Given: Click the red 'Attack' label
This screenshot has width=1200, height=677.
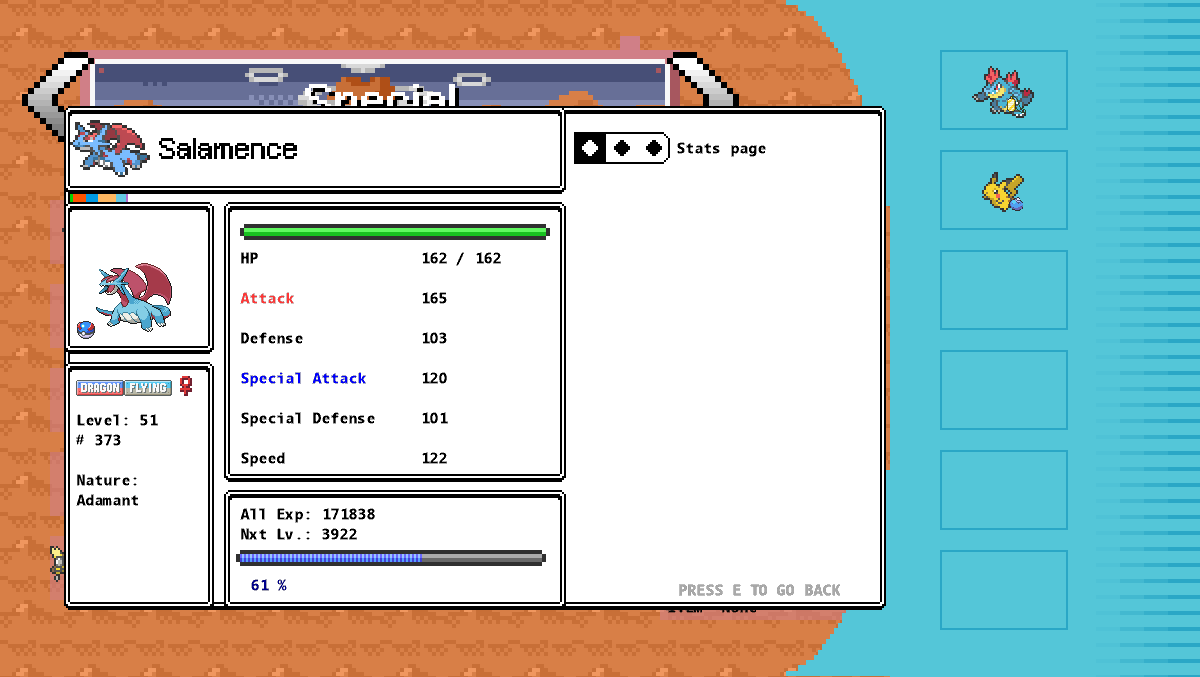Looking at the screenshot, I should (x=267, y=298).
